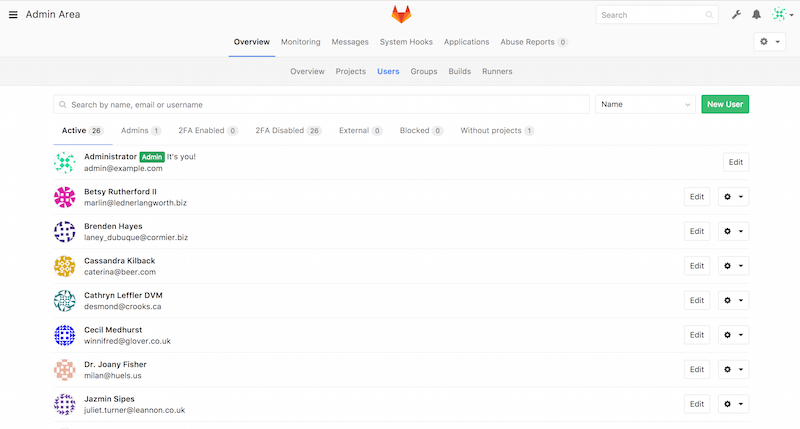The width and height of the screenshot is (800, 429).
Task: Click the magnifier icon in the top search
Action: point(709,15)
